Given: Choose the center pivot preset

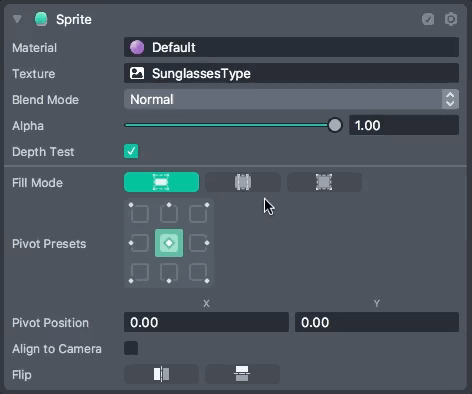Looking at the screenshot, I should pos(169,243).
